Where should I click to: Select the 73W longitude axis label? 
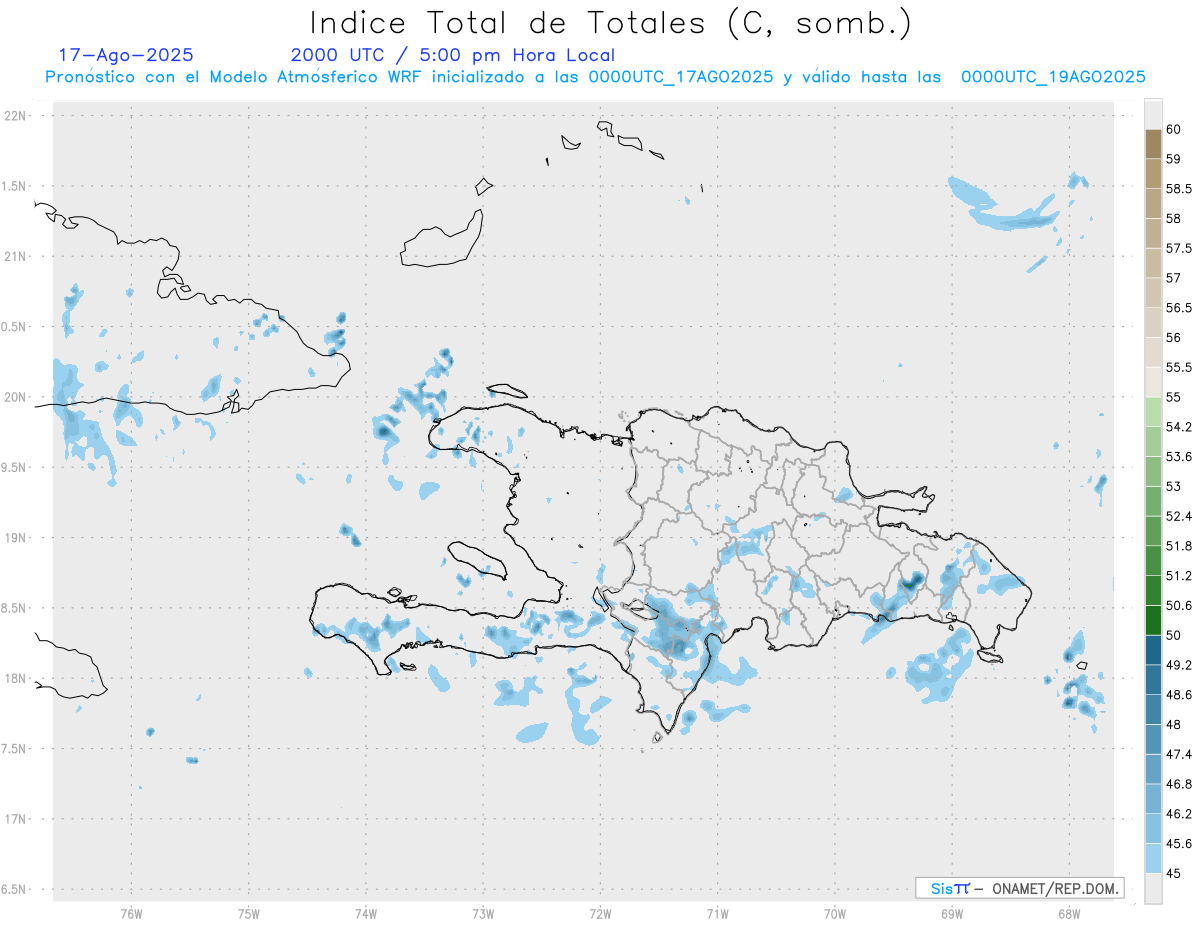coord(483,914)
